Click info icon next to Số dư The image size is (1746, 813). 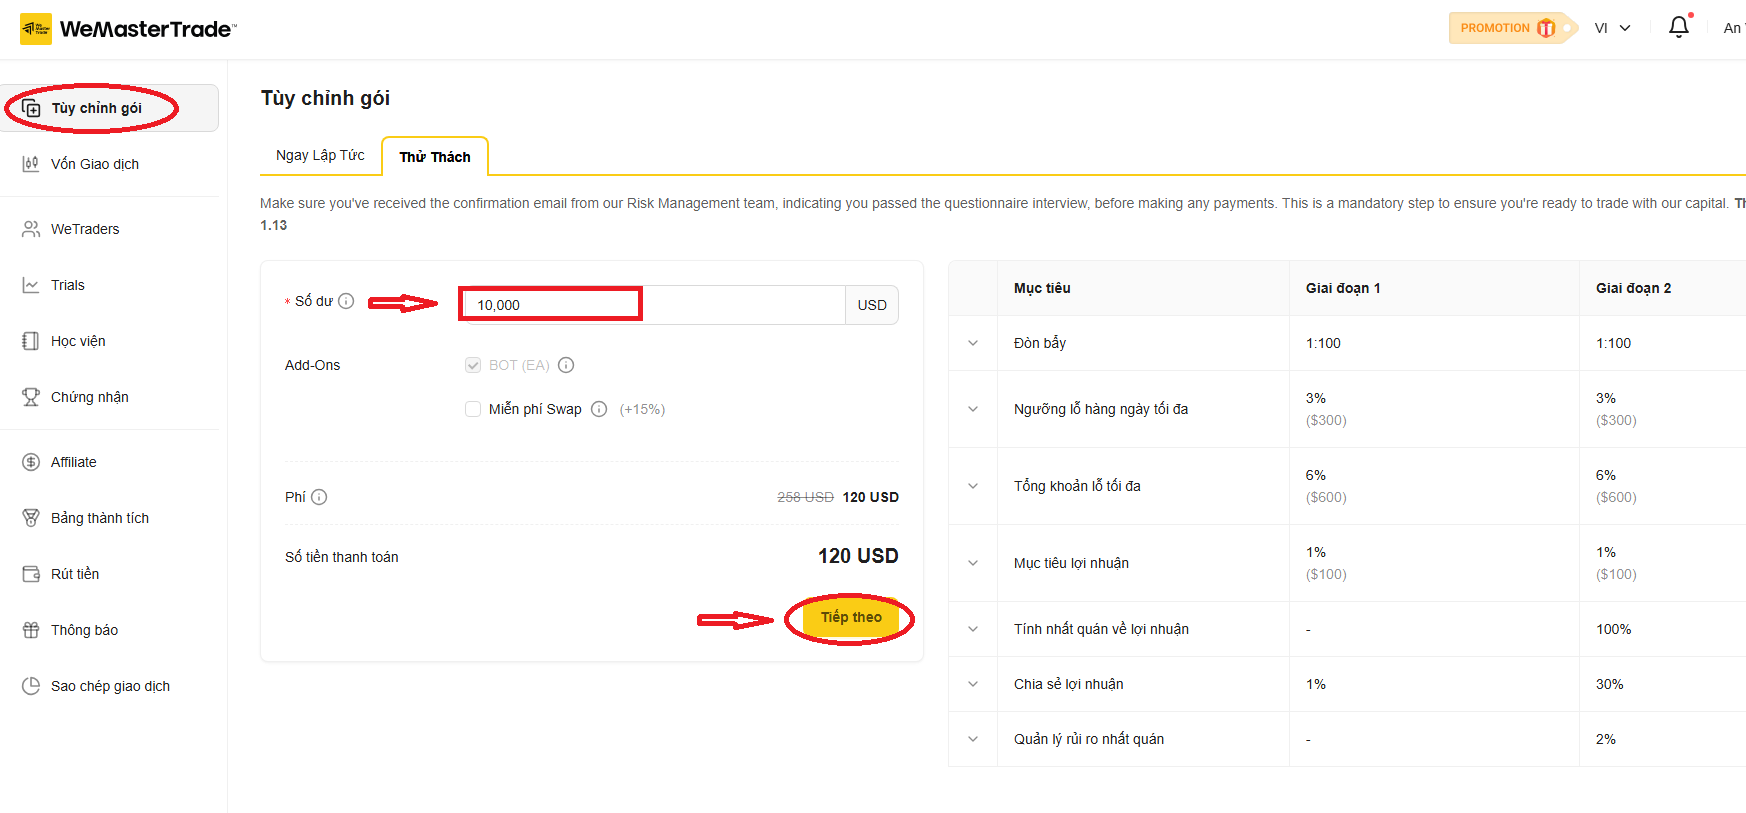[x=346, y=301]
